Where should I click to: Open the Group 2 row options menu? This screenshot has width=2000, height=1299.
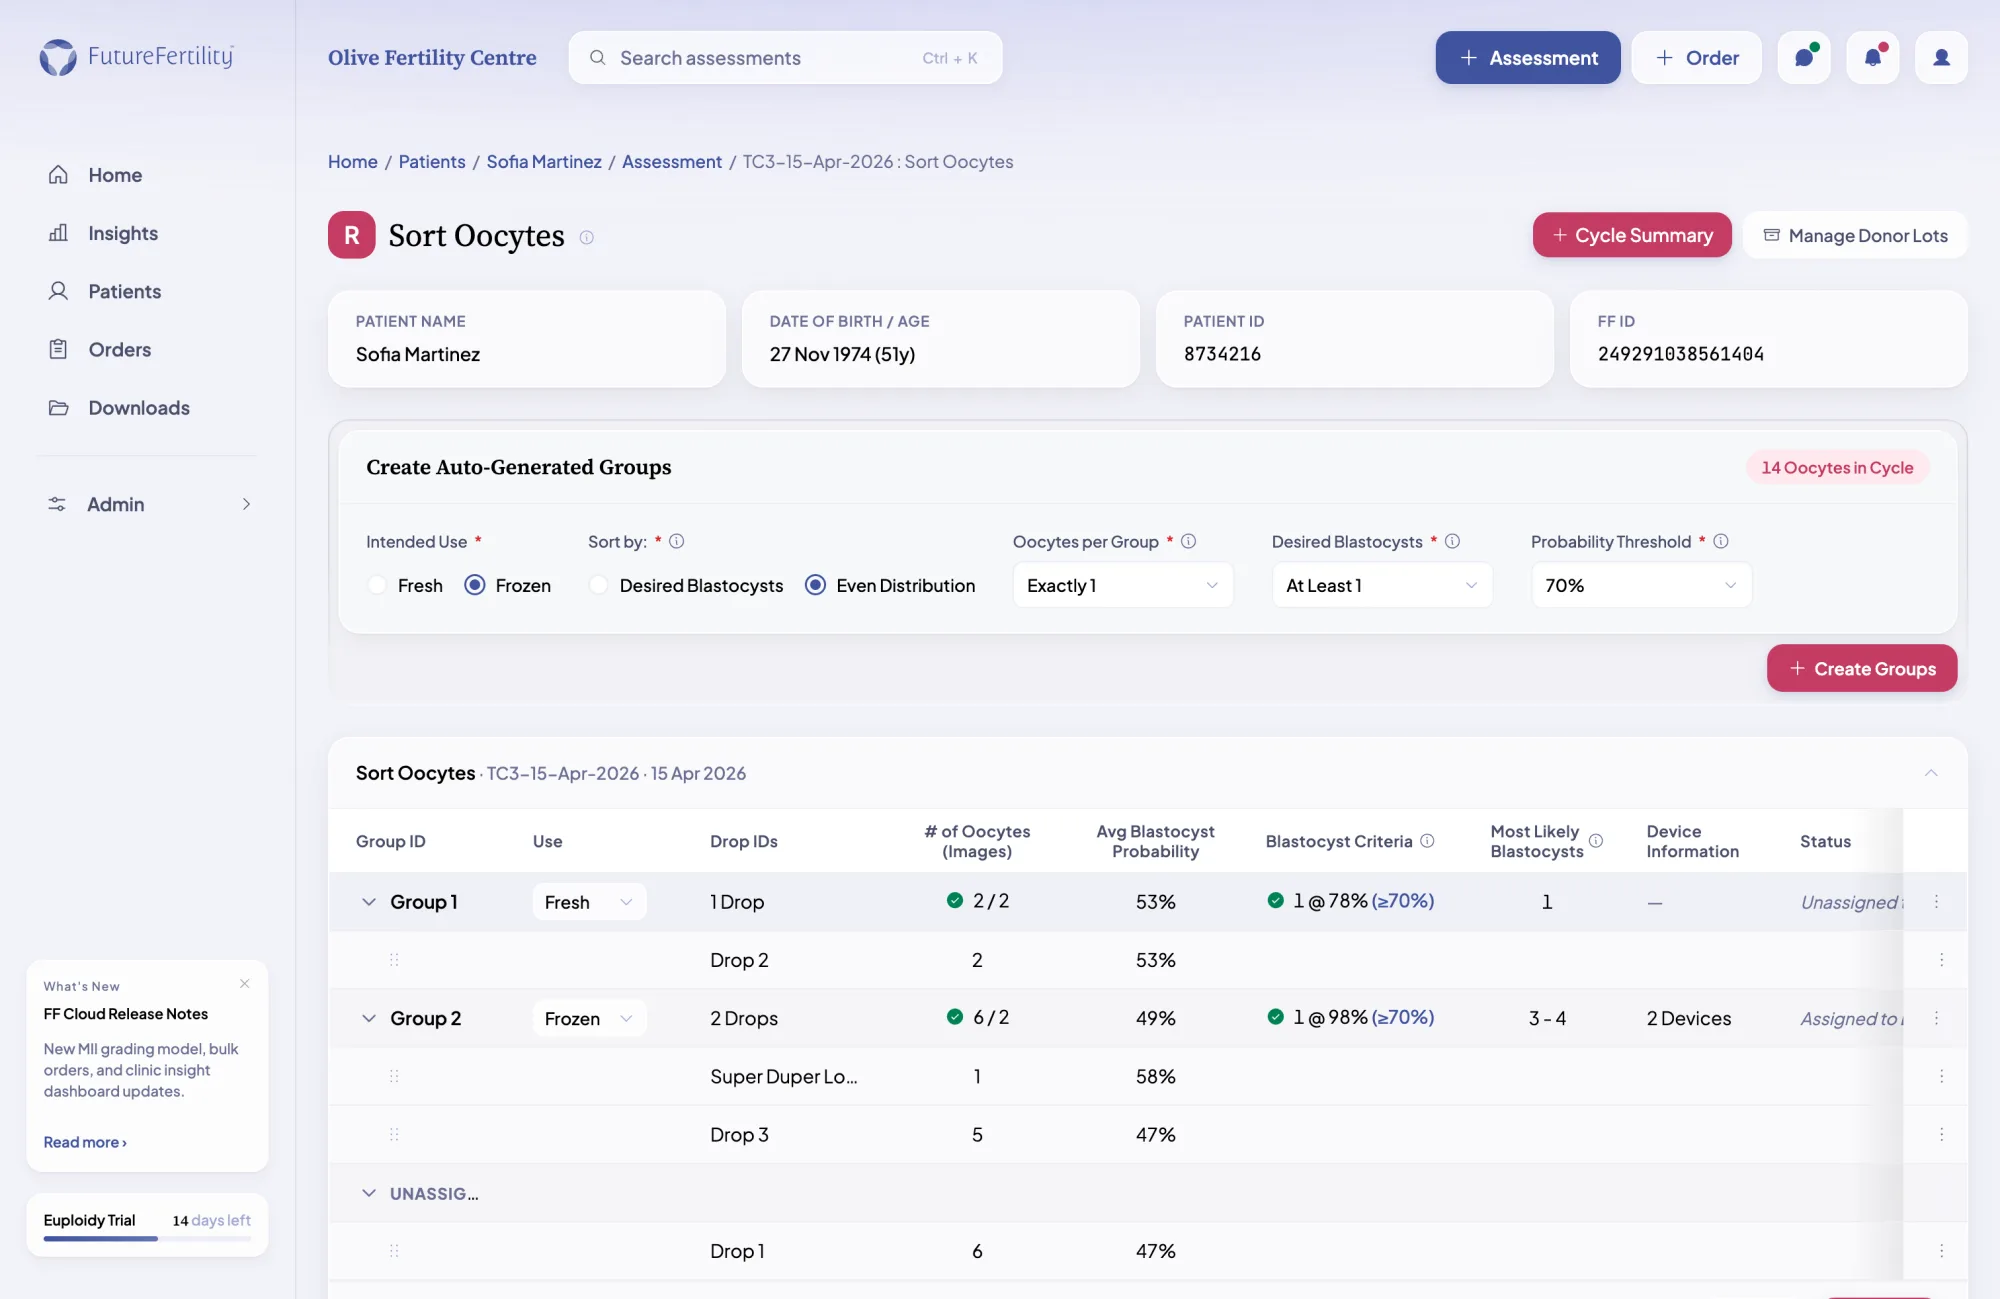[x=1936, y=1018]
